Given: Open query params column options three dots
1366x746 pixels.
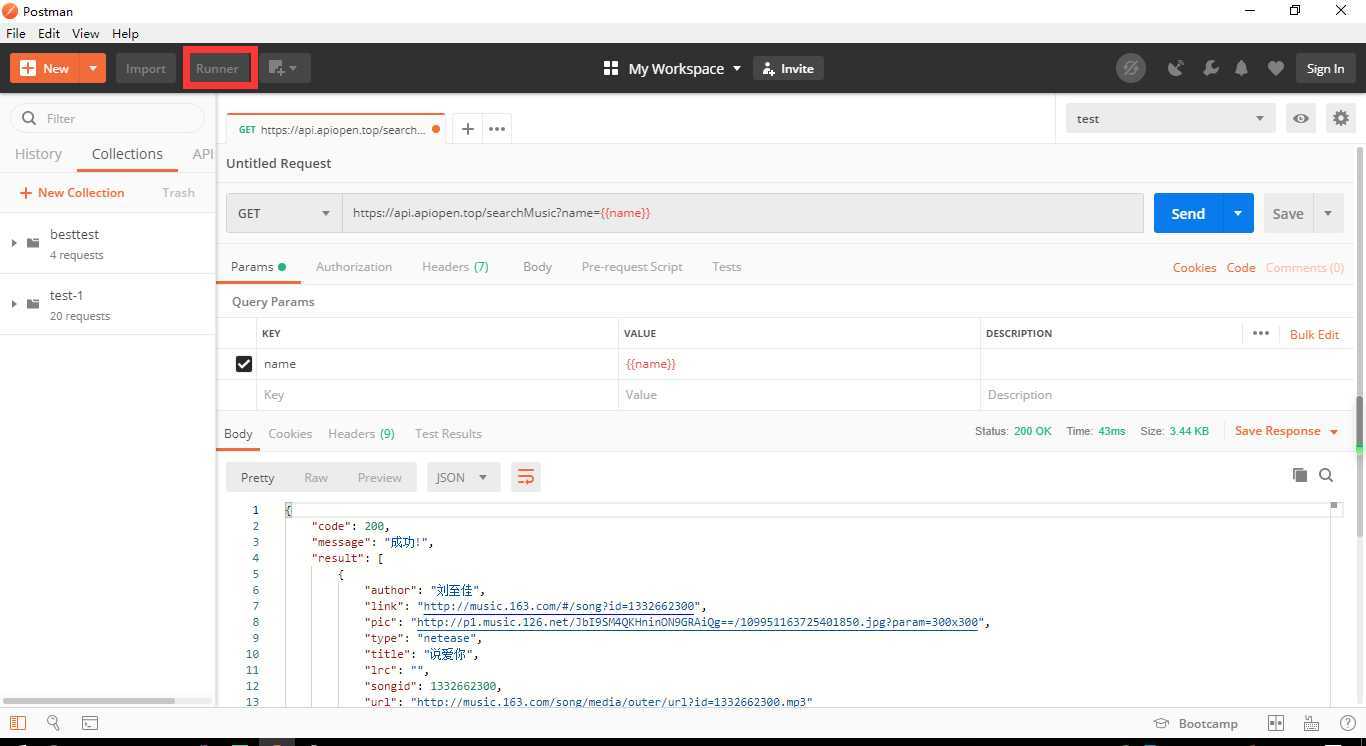Looking at the screenshot, I should (1260, 333).
